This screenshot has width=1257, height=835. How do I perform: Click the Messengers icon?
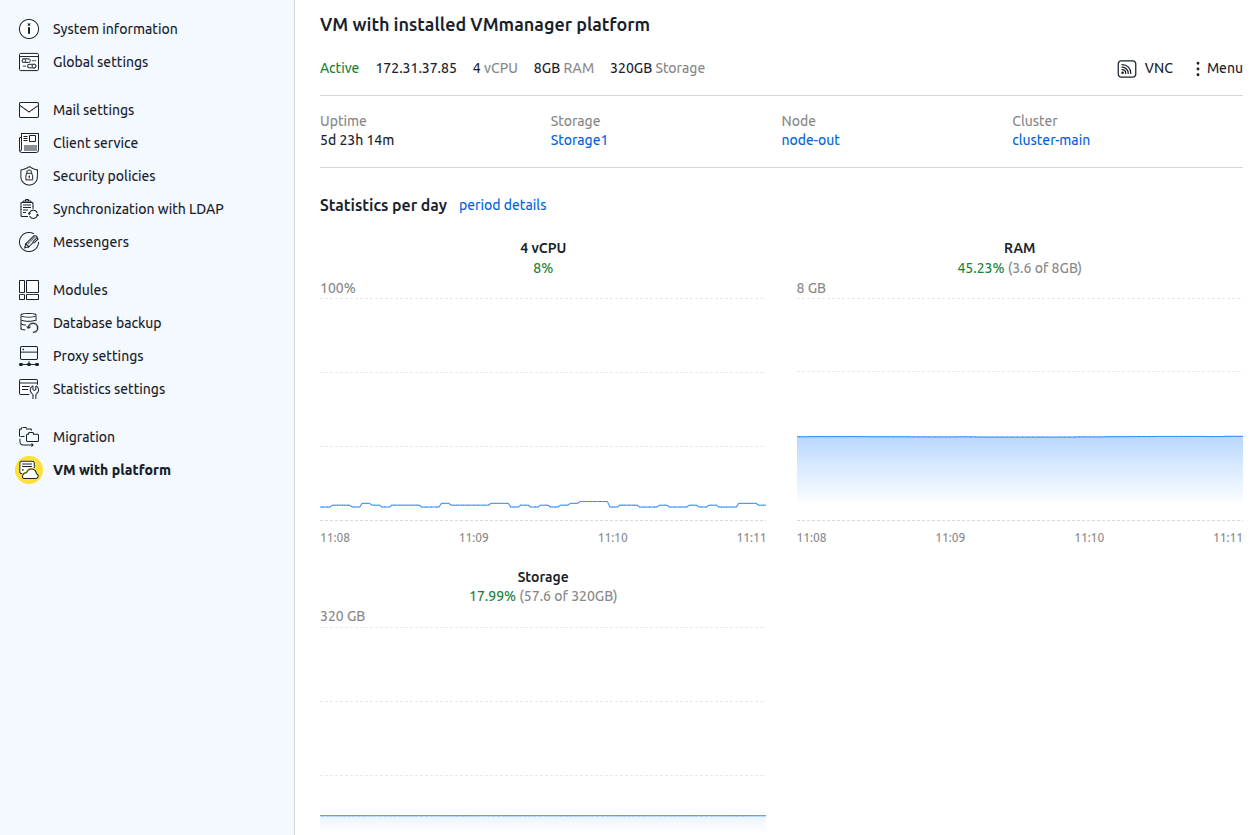pos(29,242)
